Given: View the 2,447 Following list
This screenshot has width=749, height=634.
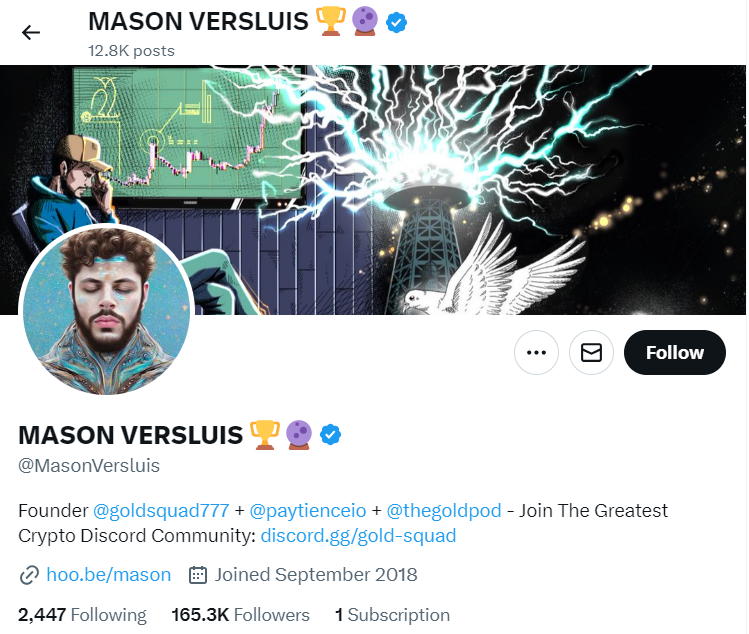Looking at the screenshot, I should pos(82,615).
